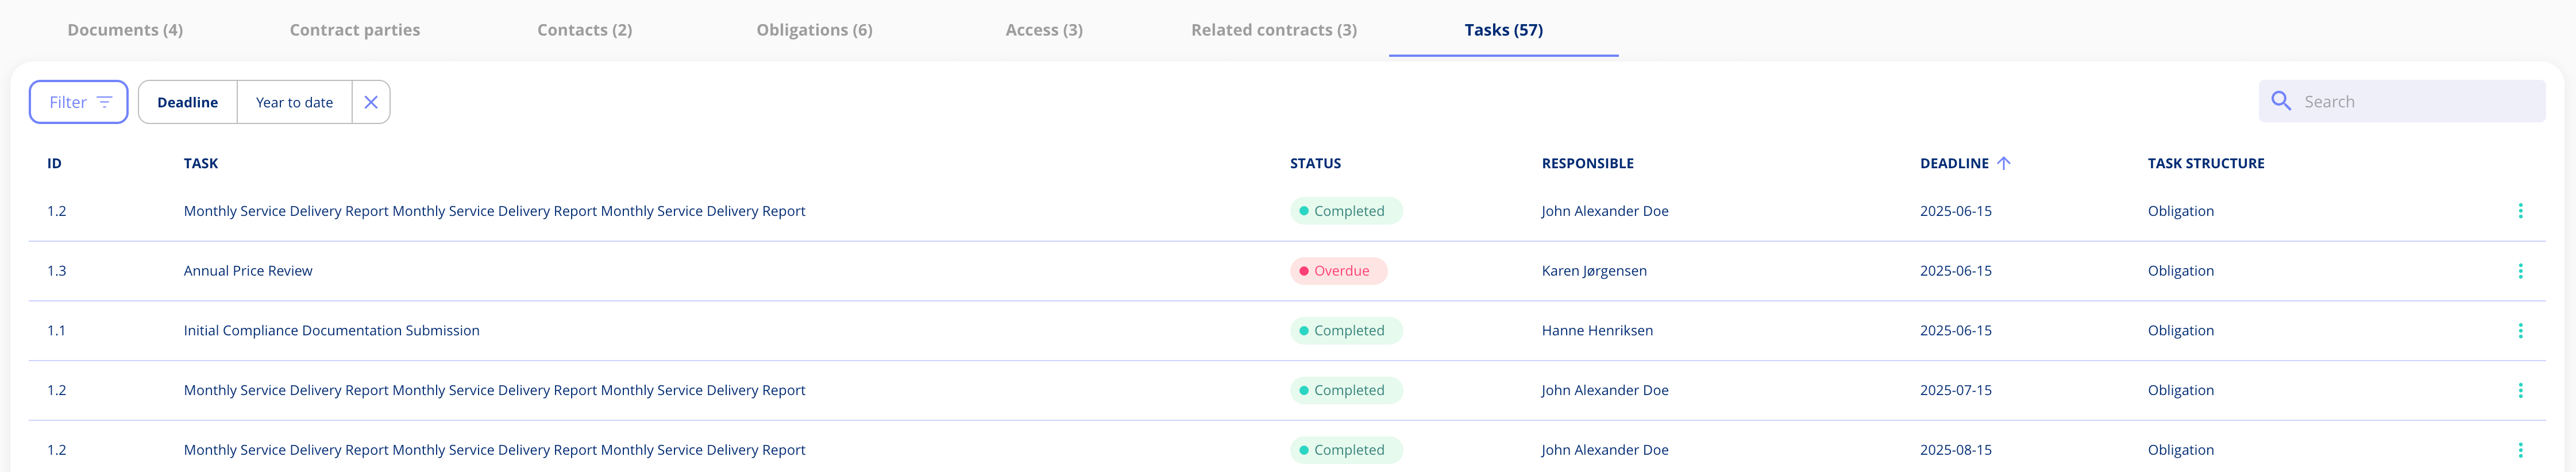
Task: Clear the Deadline filter with the X
Action: click(371, 101)
